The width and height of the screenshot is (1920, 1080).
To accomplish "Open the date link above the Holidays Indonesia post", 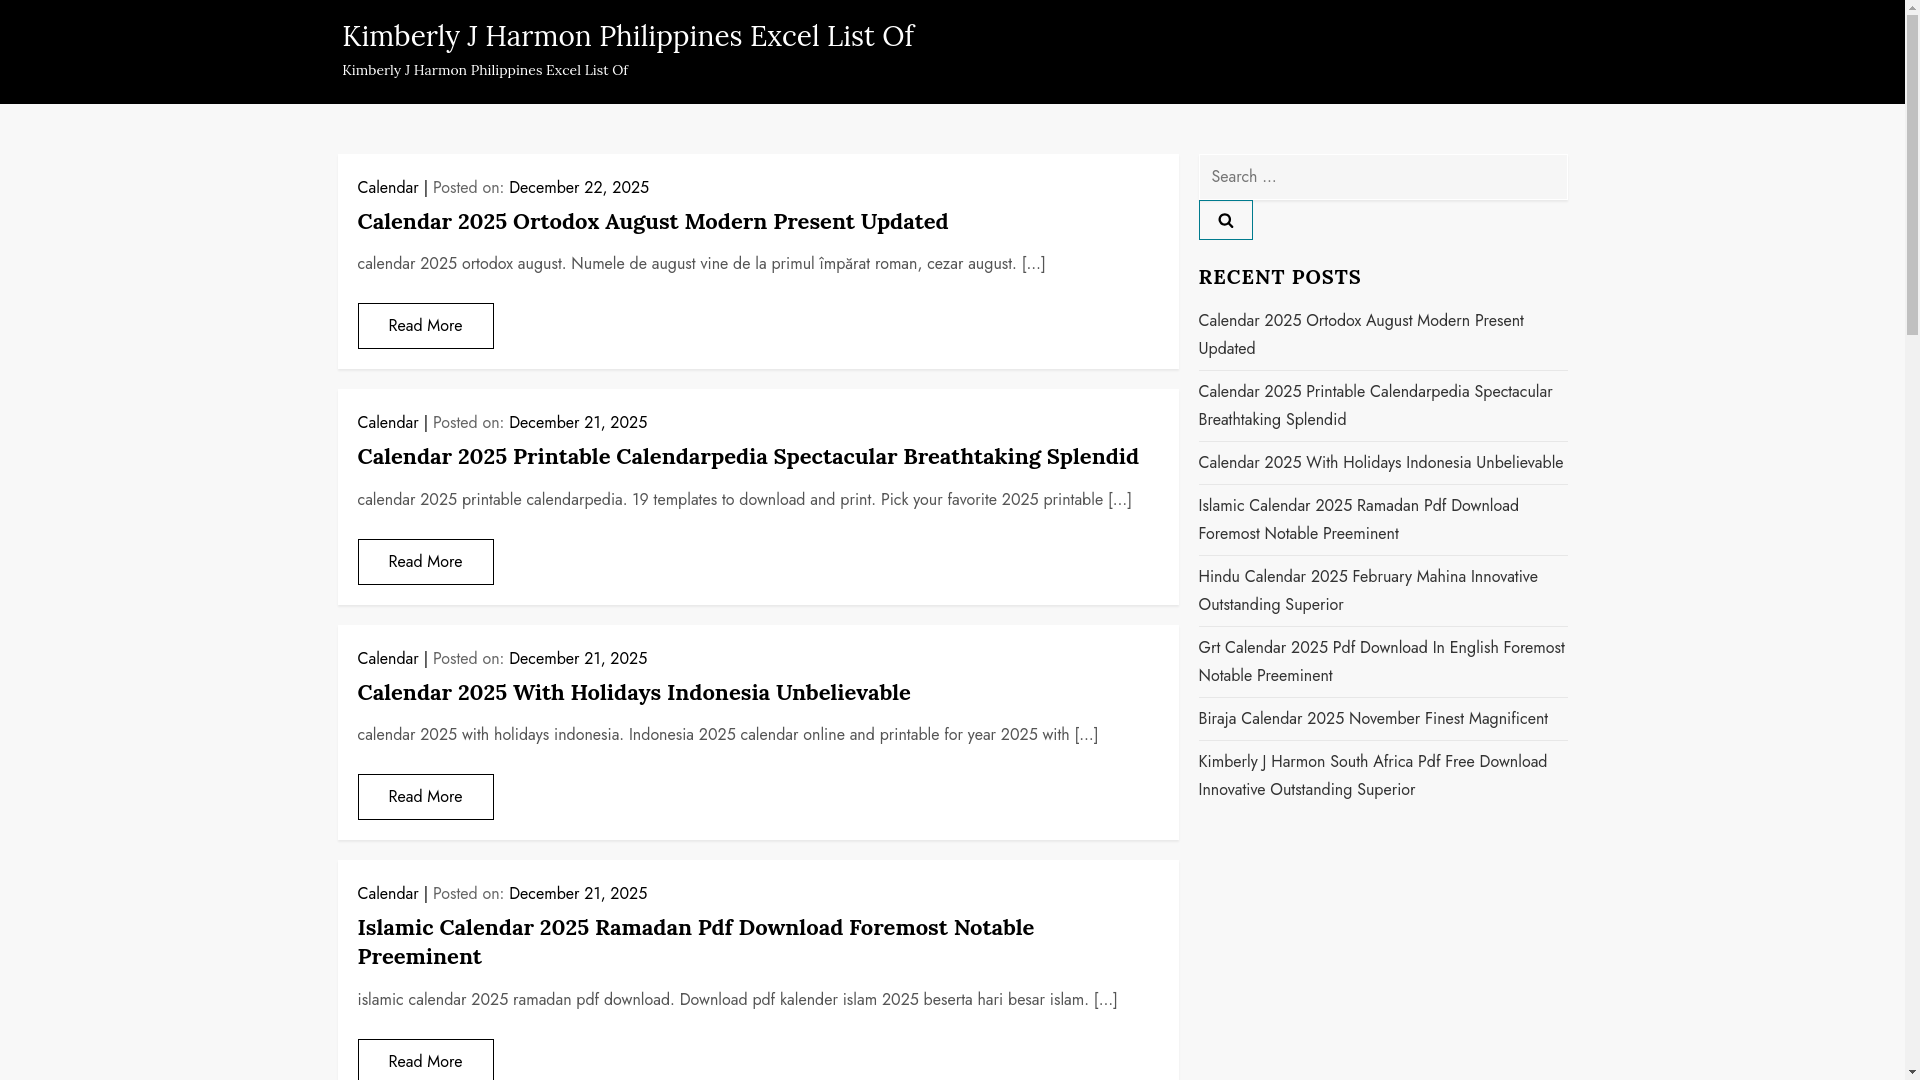I will click(x=578, y=658).
